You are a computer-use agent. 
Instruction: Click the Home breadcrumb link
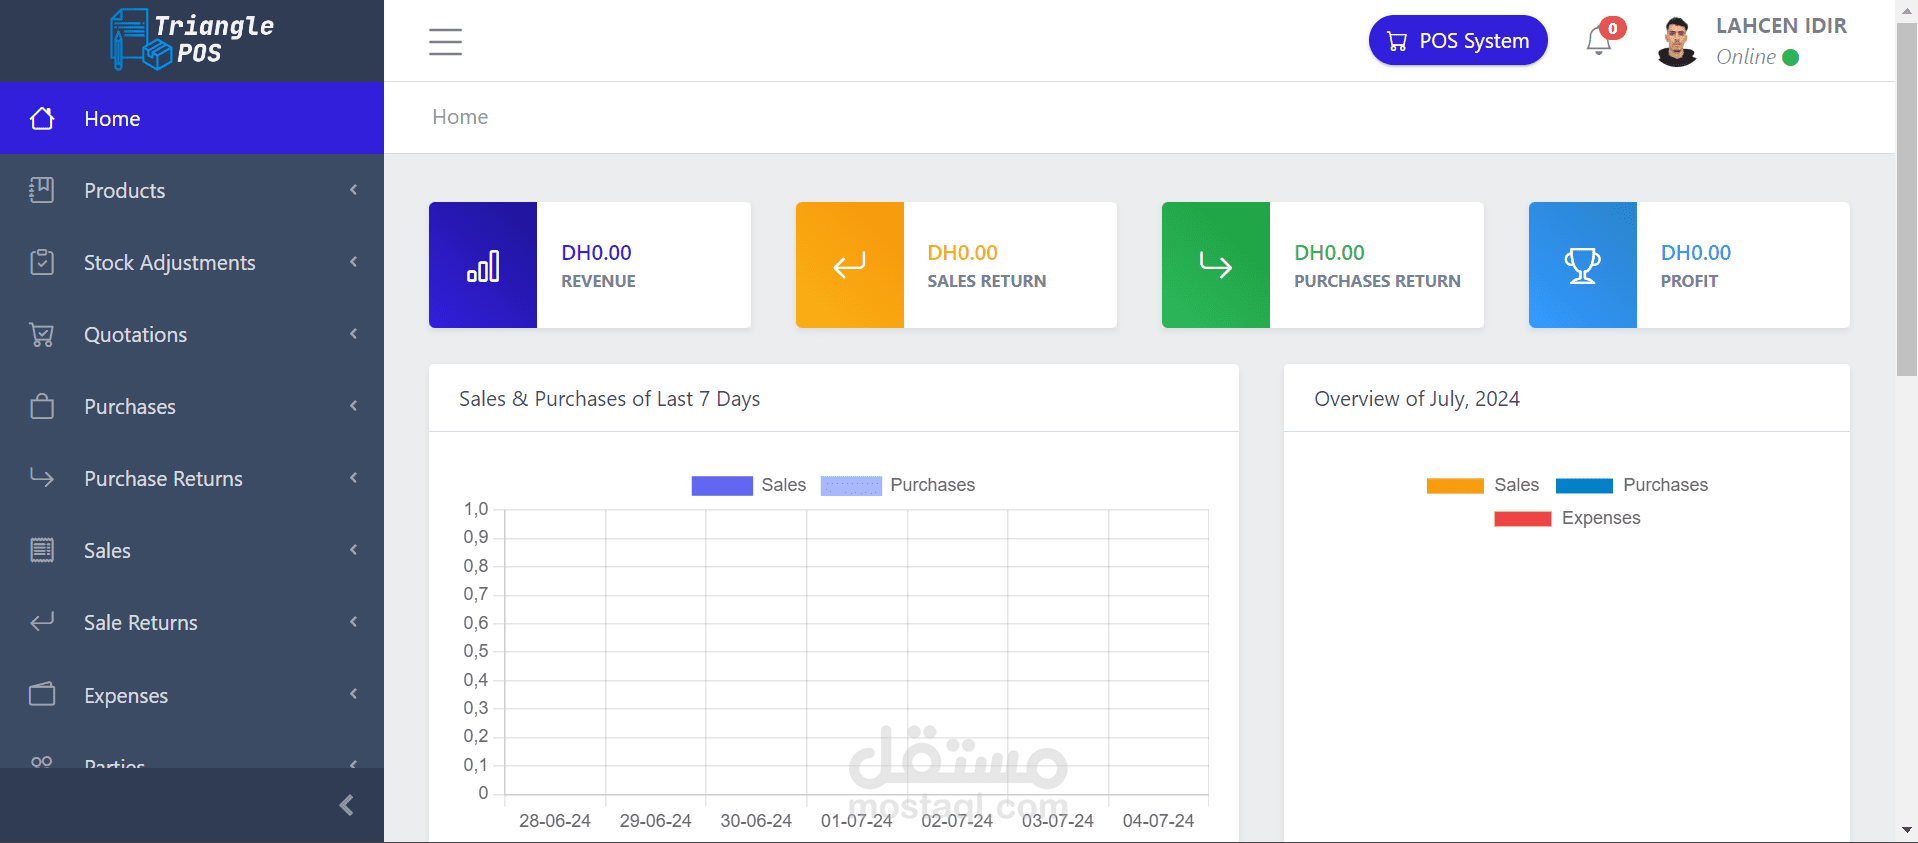[x=460, y=117]
